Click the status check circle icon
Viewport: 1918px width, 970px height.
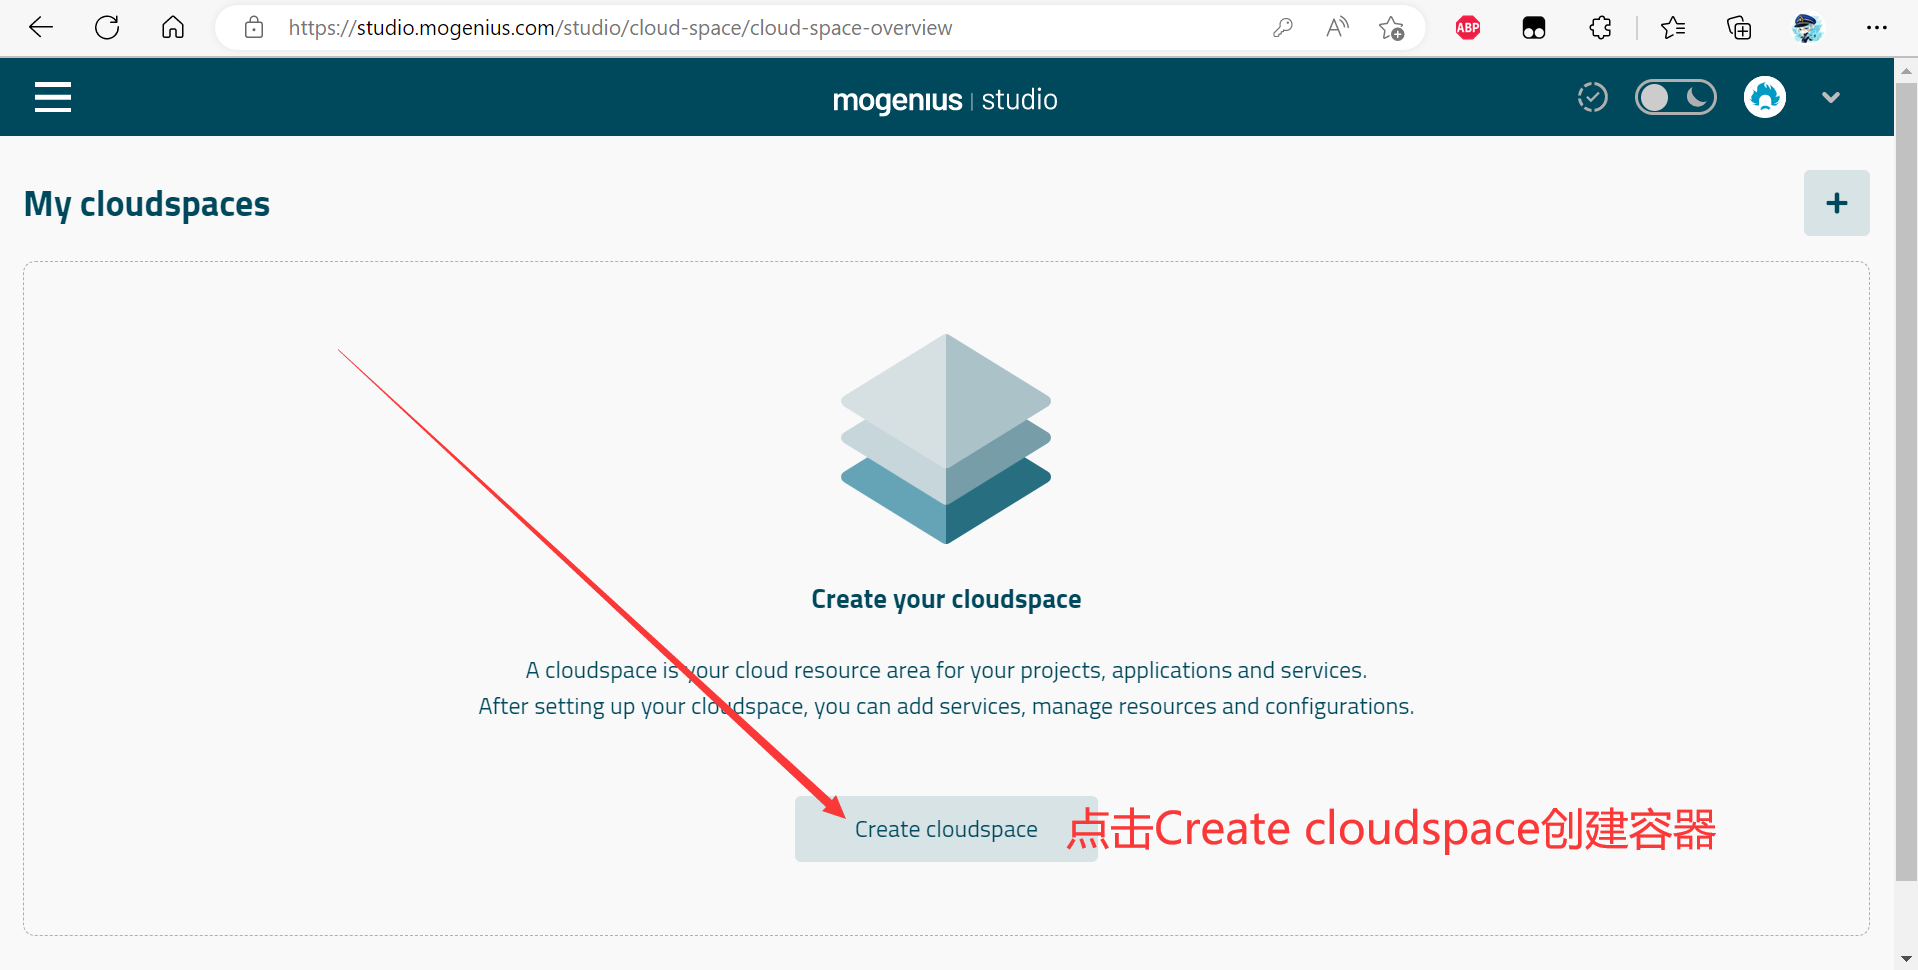point(1592,97)
